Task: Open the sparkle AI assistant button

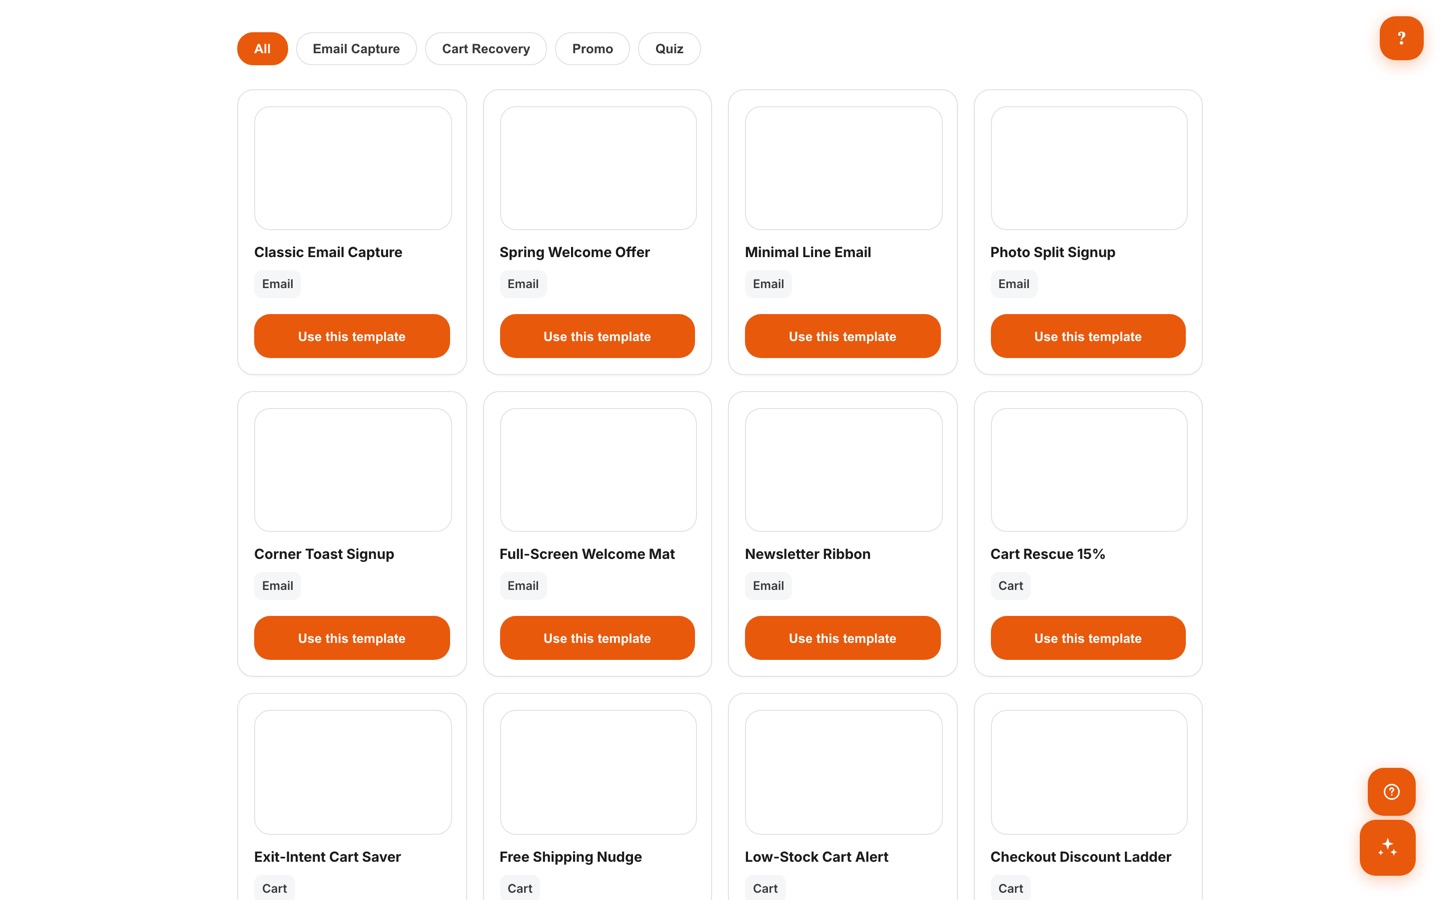Action: [1387, 848]
